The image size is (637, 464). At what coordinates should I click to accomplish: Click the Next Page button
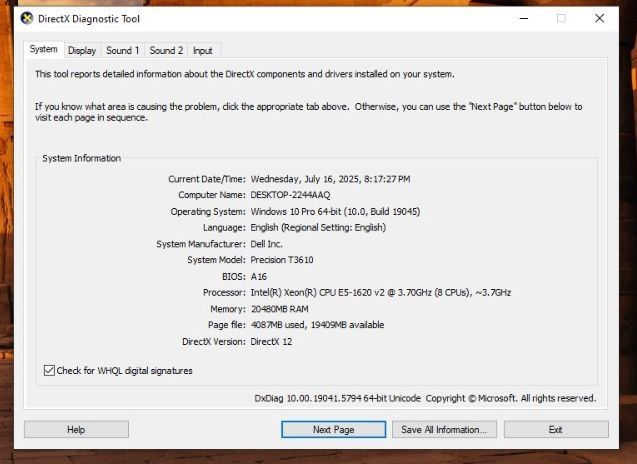coord(334,429)
